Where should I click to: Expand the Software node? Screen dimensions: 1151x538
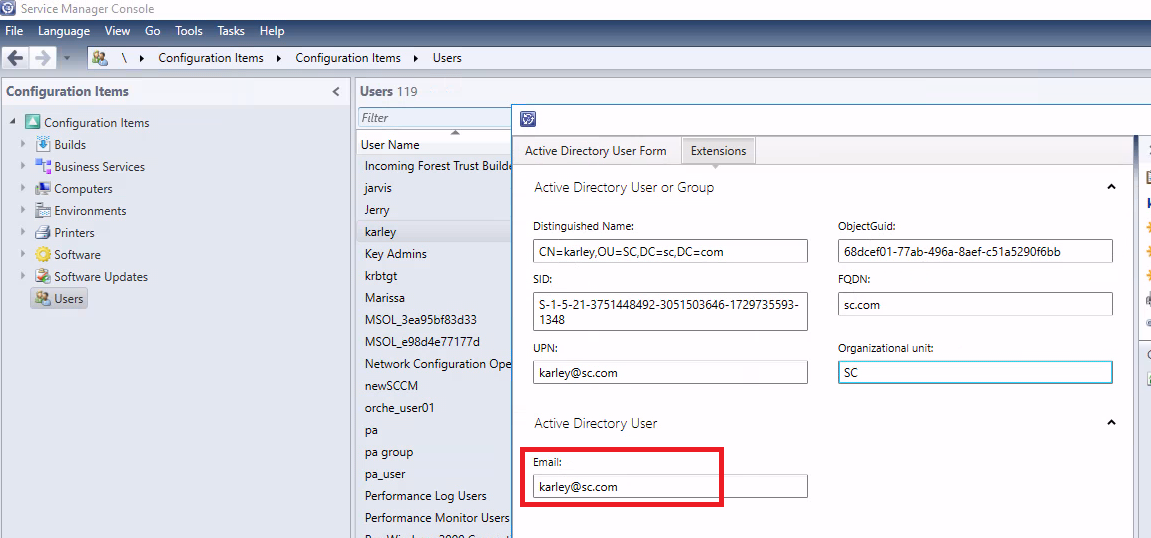coord(23,255)
